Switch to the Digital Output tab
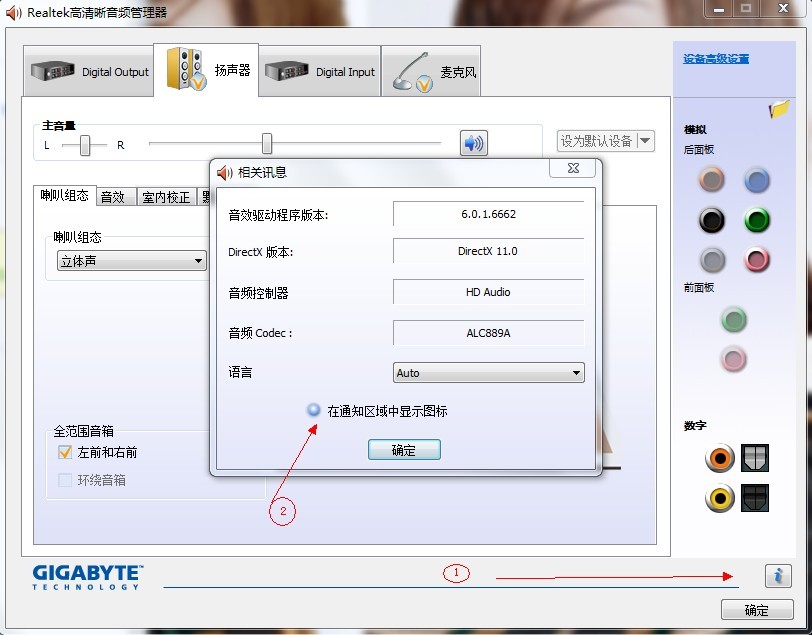 [89, 71]
